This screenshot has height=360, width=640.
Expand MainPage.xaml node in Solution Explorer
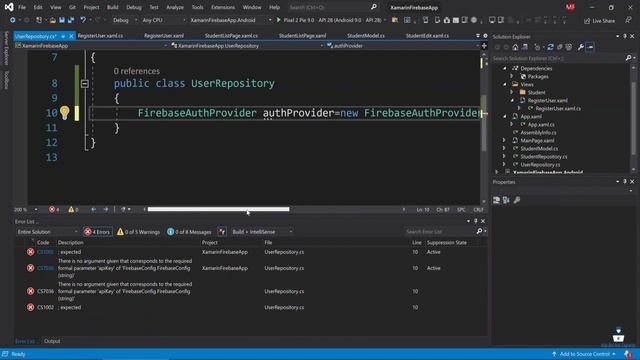(x=504, y=140)
